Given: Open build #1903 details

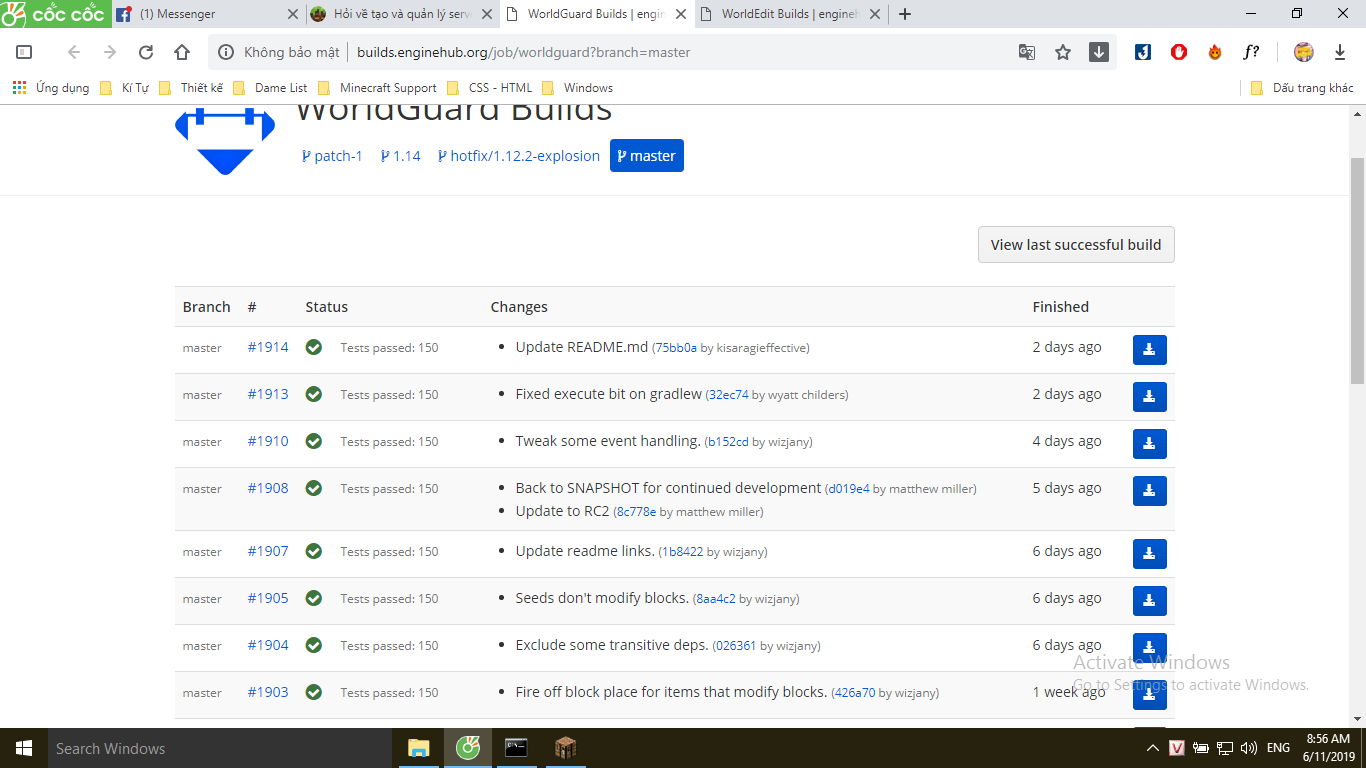Looking at the screenshot, I should point(268,692).
